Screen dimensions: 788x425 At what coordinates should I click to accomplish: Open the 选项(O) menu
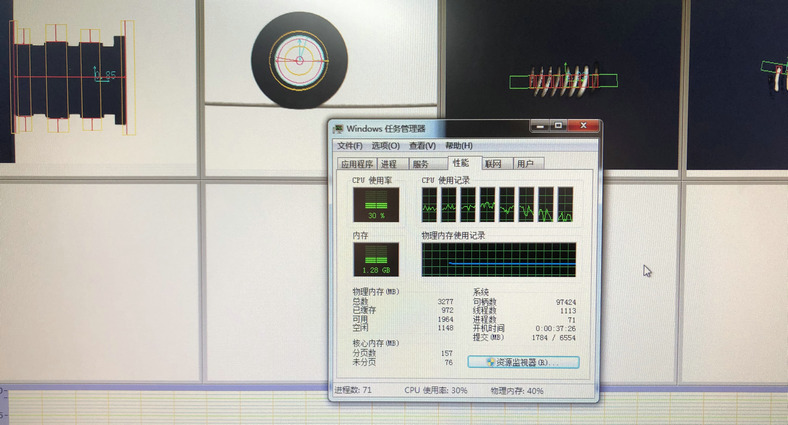tap(386, 146)
